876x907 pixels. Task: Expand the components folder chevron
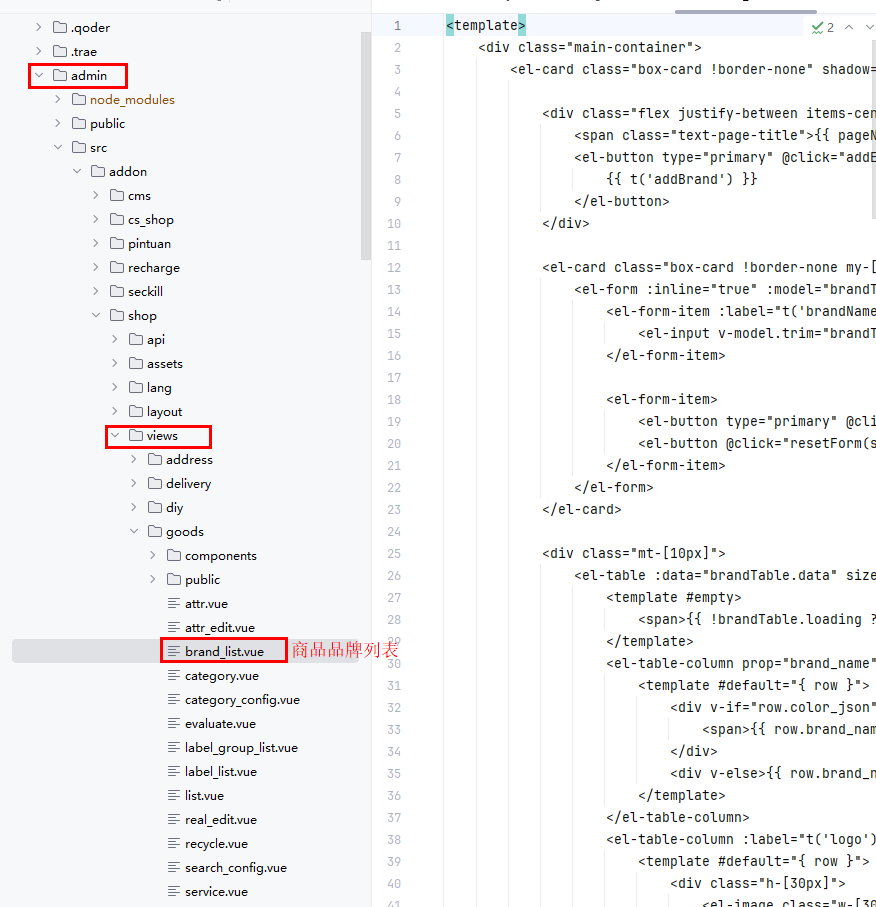coord(153,556)
